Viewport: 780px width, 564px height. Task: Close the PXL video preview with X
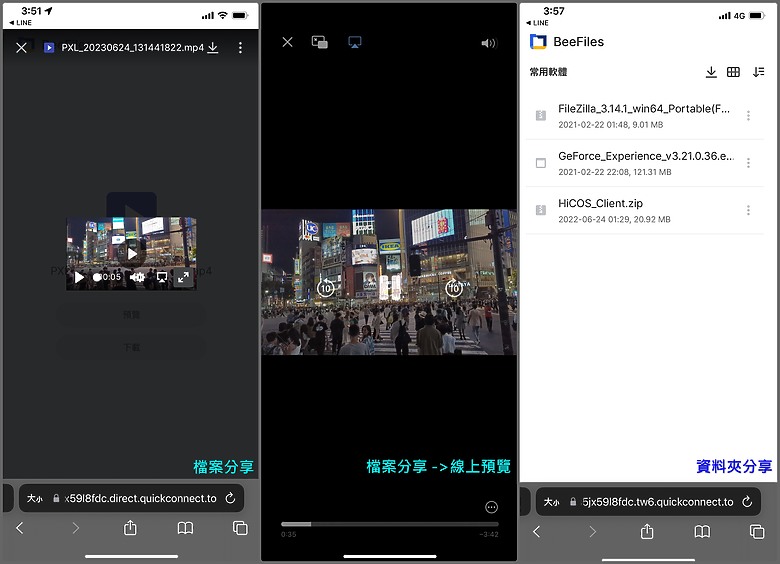click(x=21, y=48)
